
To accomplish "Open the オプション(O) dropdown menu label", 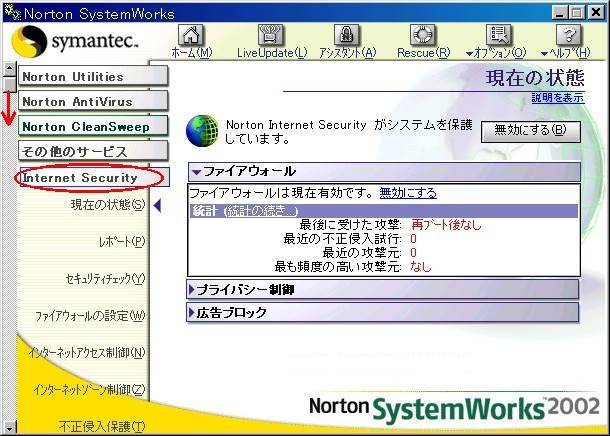I will [496, 53].
